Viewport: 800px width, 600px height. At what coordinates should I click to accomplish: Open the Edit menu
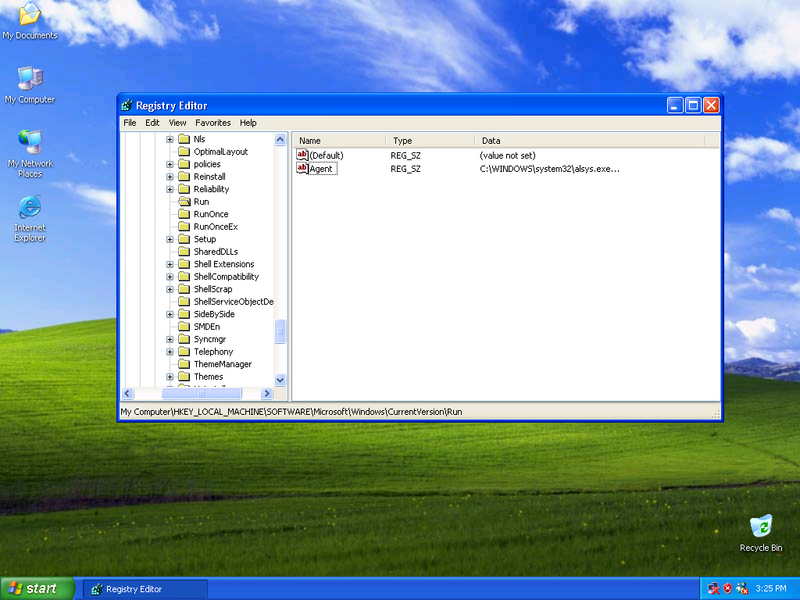(152, 123)
